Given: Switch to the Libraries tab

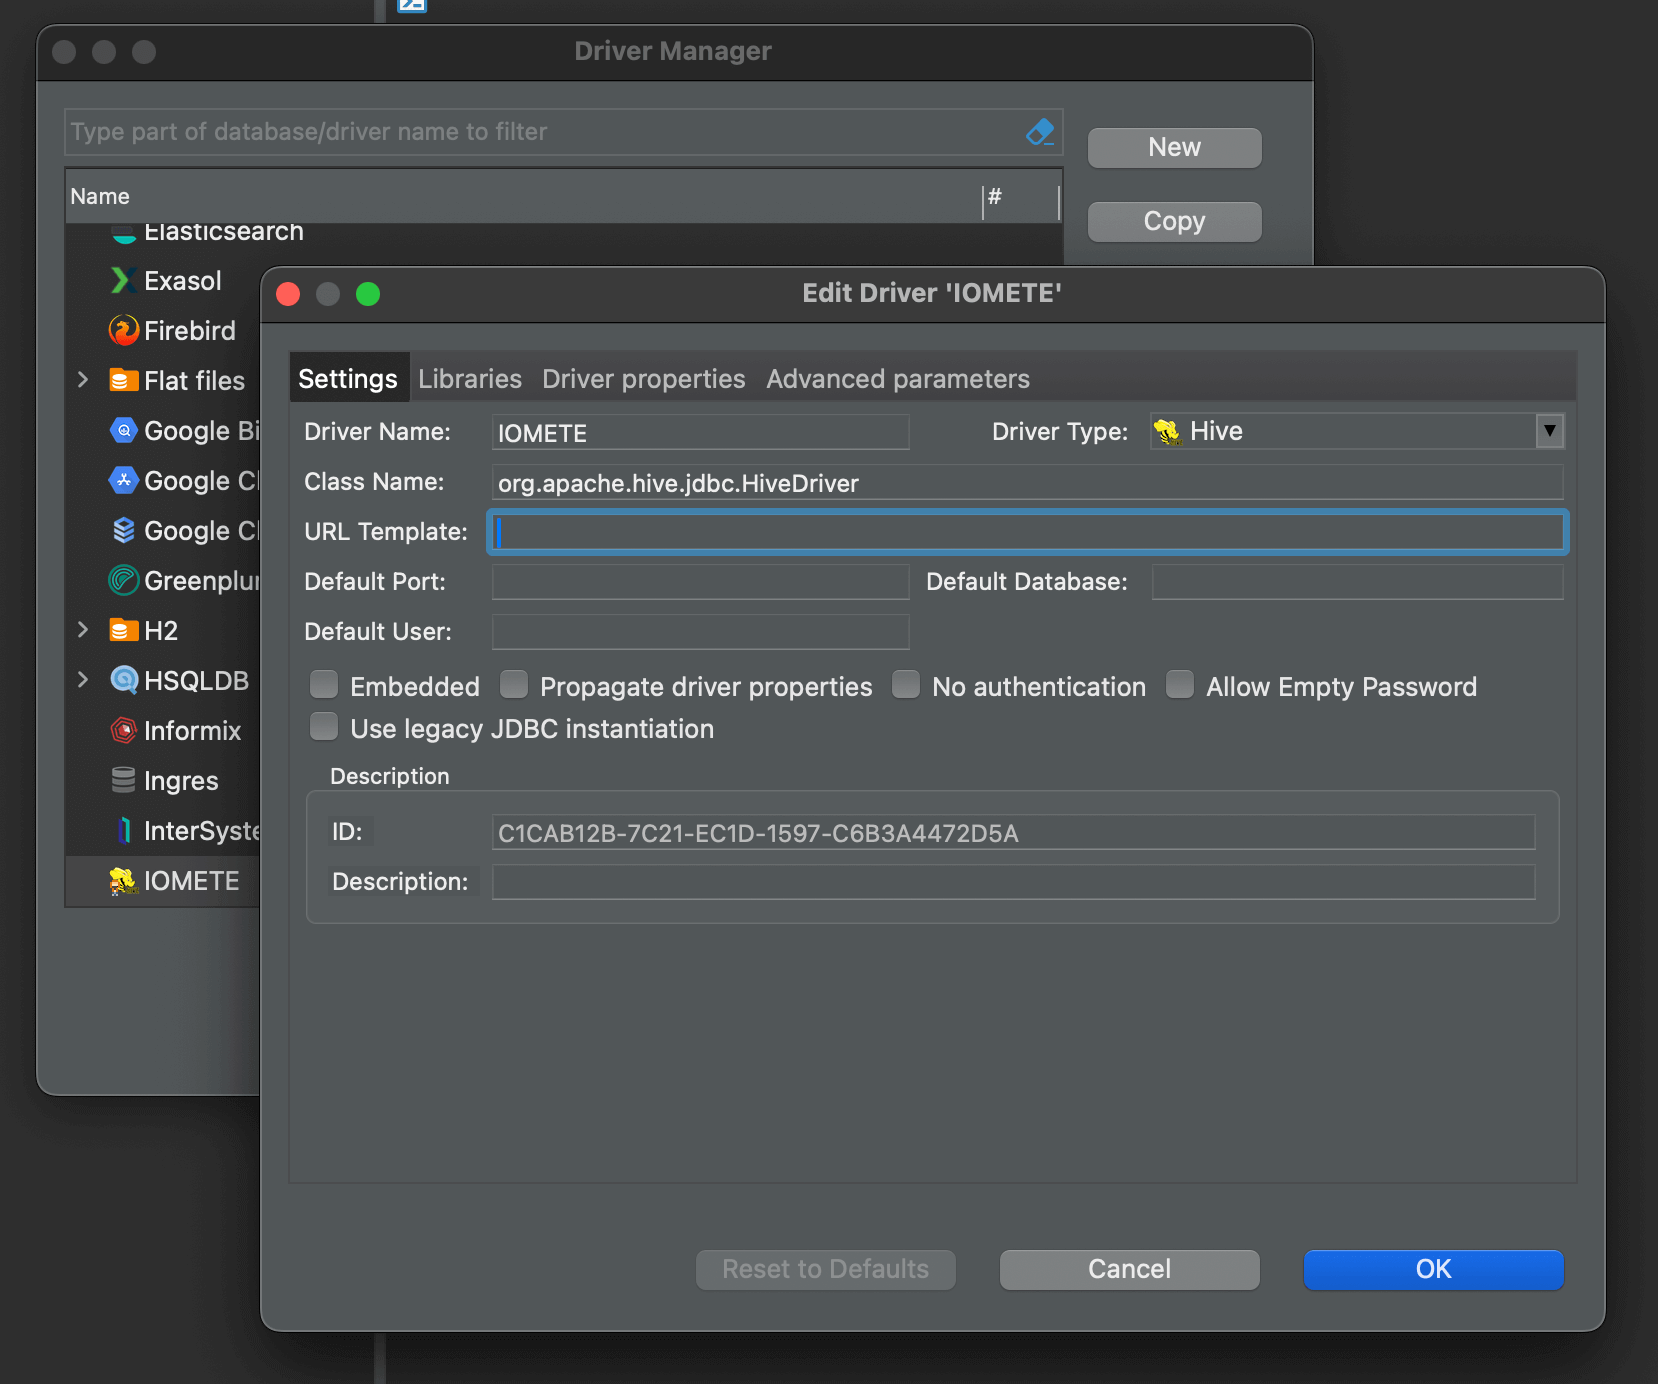Looking at the screenshot, I should 470,379.
